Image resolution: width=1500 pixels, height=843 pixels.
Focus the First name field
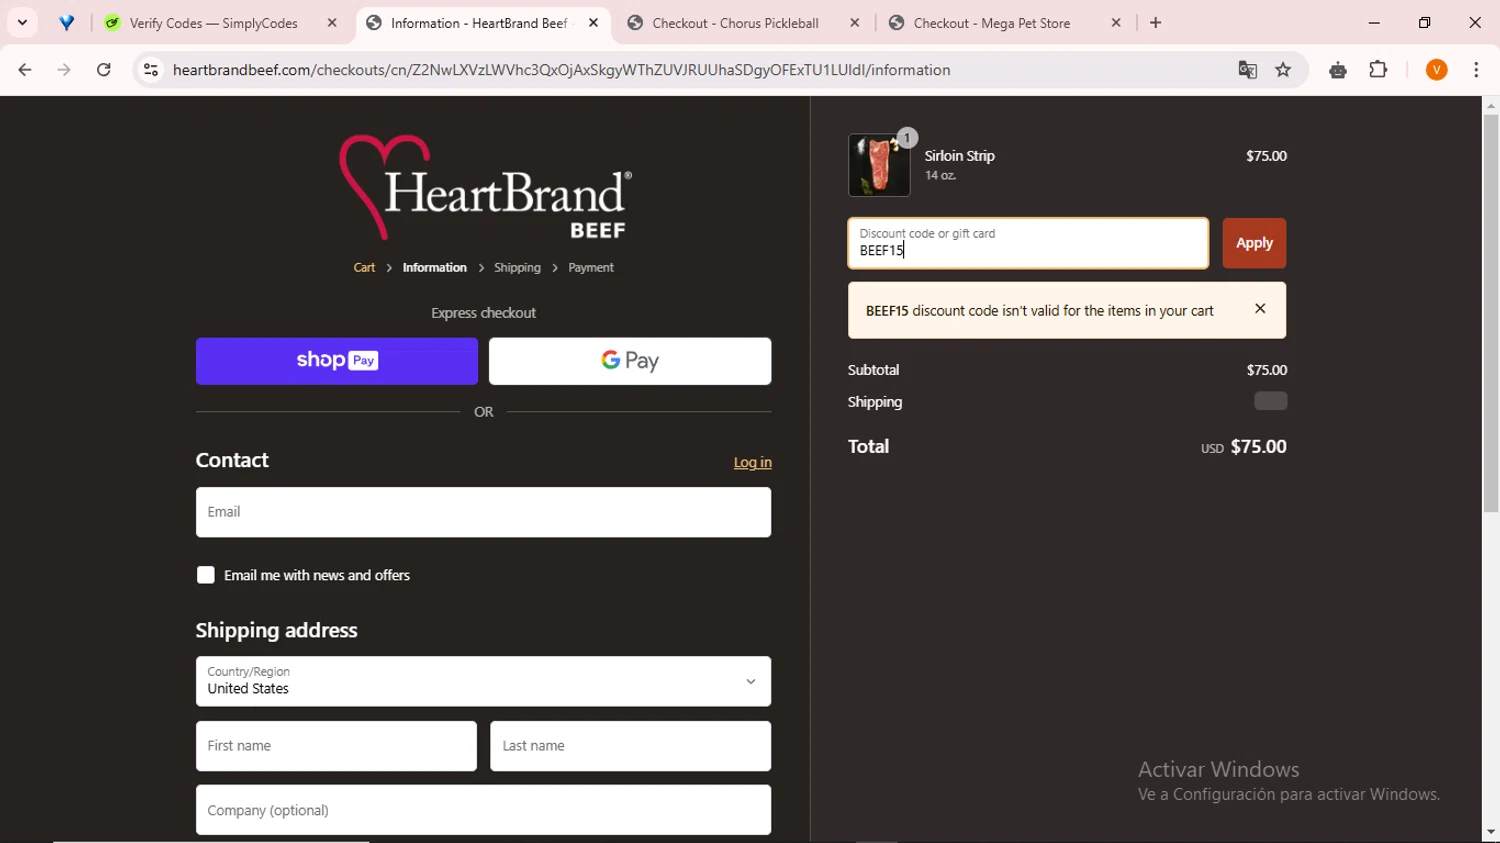pyautogui.click(x=336, y=746)
